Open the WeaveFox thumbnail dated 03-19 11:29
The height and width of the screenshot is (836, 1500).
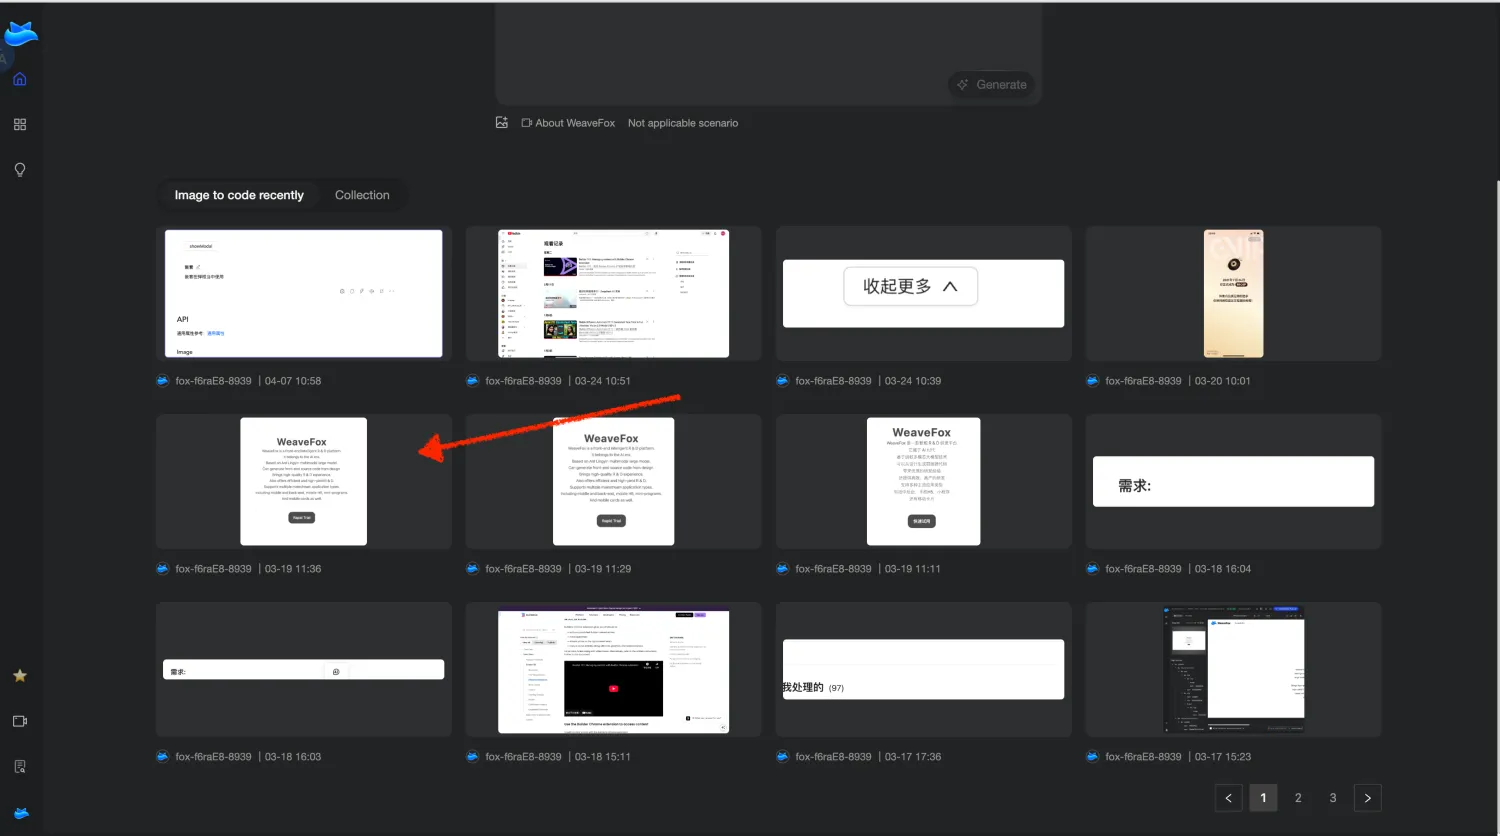(x=614, y=482)
